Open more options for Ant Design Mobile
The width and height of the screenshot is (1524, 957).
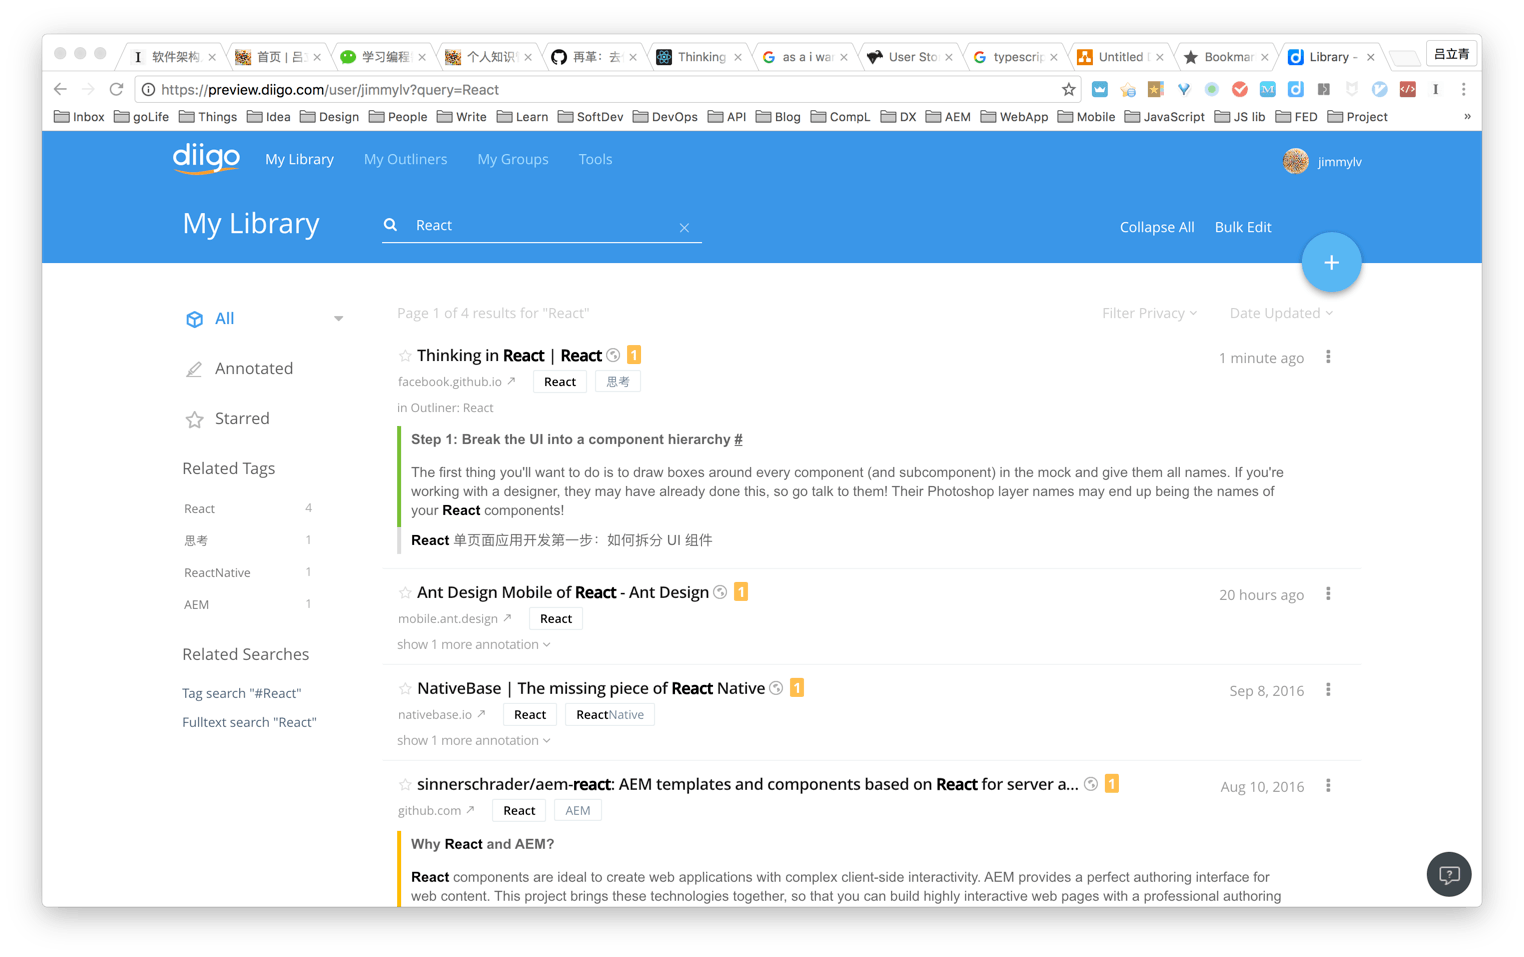pyautogui.click(x=1328, y=594)
